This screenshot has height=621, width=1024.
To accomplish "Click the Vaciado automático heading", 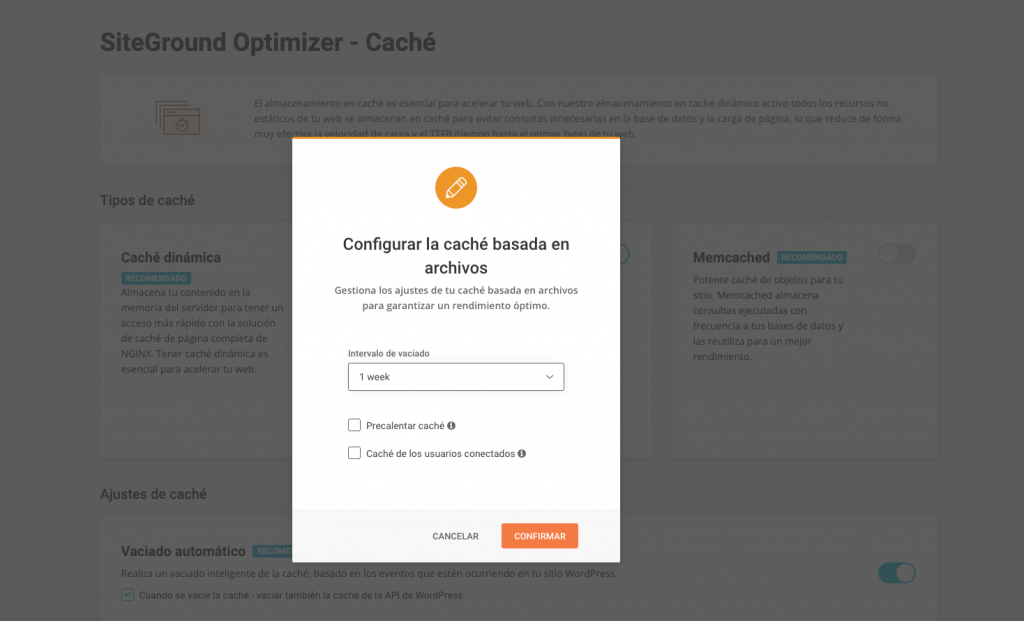I will [x=183, y=551].
